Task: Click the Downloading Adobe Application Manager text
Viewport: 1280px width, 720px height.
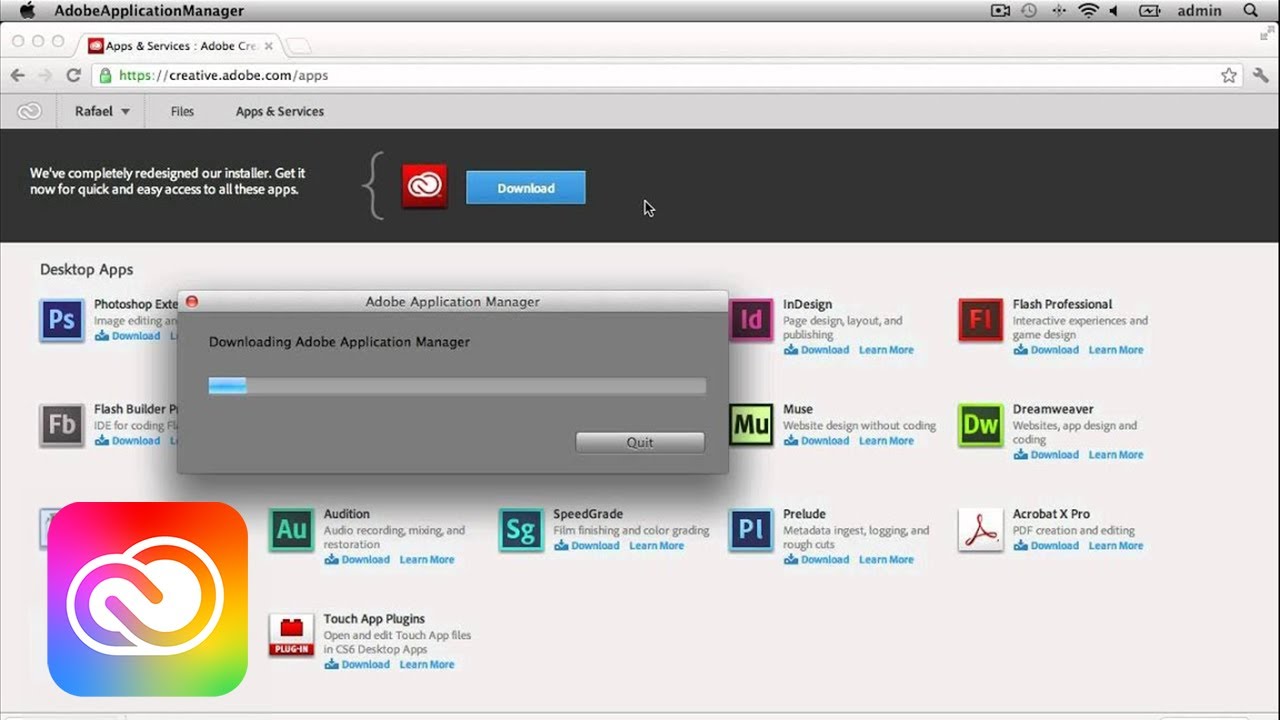Action: [x=339, y=342]
